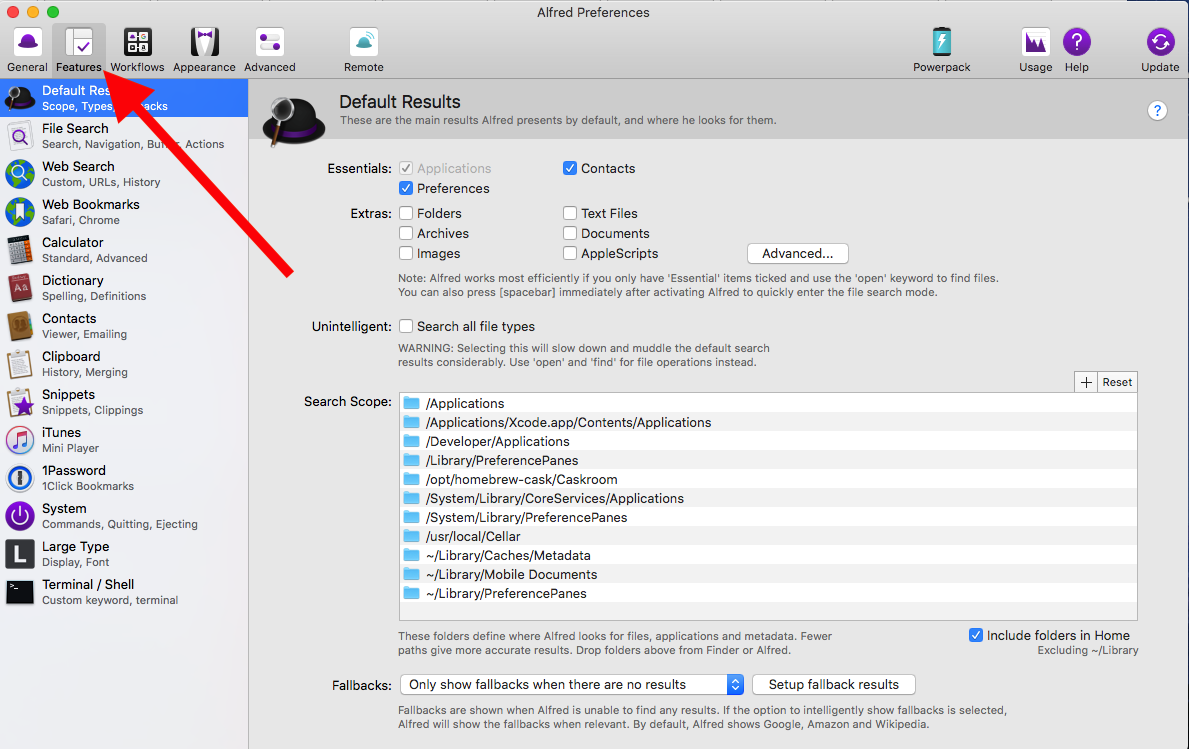This screenshot has height=749, width=1189.
Task: Select 1Password in the sidebar
Action: [x=124, y=478]
